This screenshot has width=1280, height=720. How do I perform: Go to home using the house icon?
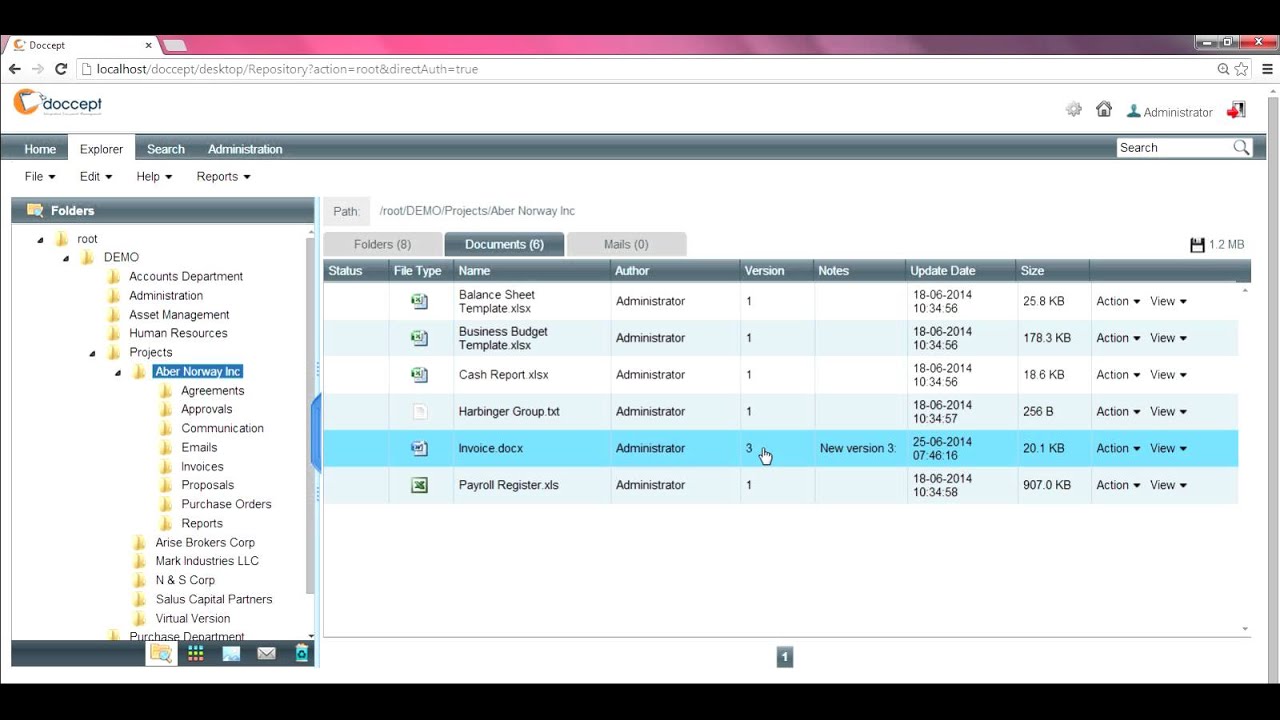pos(1104,110)
